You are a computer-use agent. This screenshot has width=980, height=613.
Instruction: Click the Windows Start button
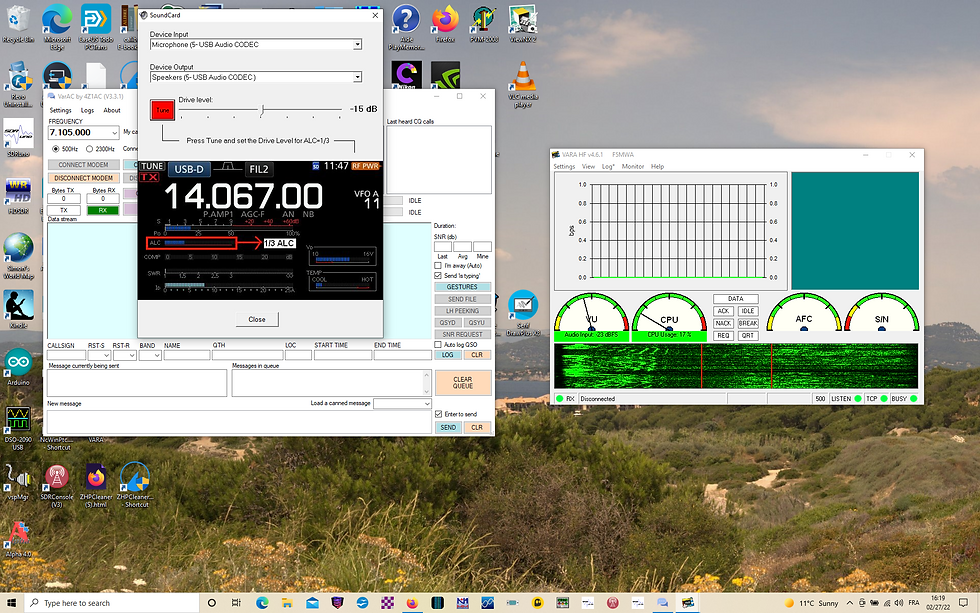pos(11,602)
